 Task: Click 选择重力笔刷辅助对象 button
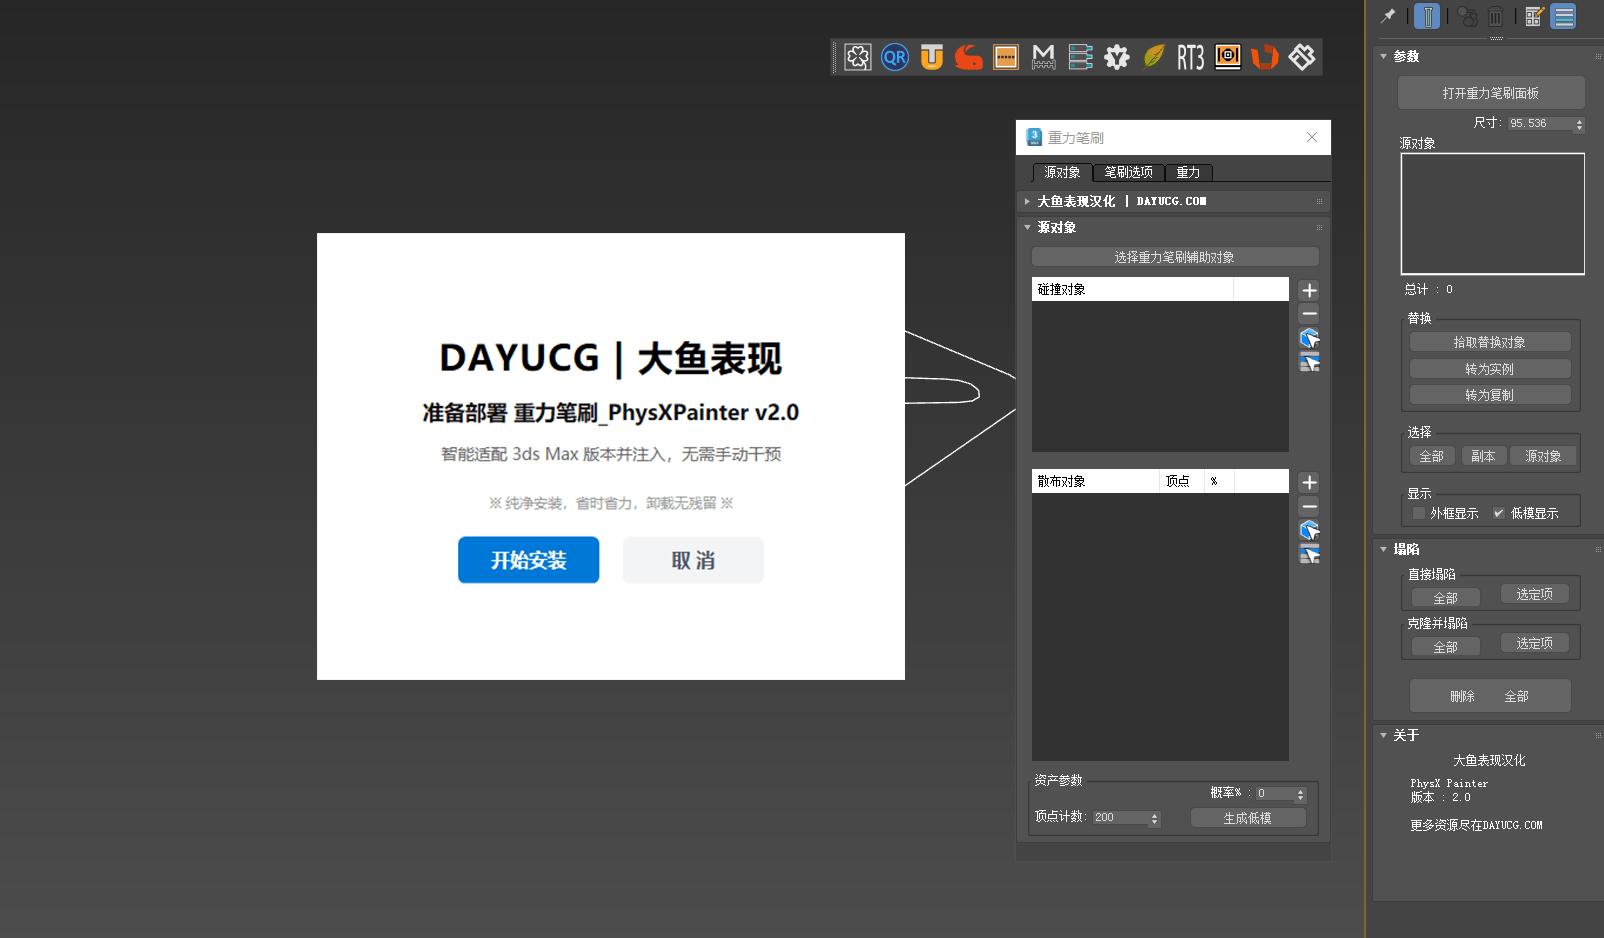pos(1175,257)
